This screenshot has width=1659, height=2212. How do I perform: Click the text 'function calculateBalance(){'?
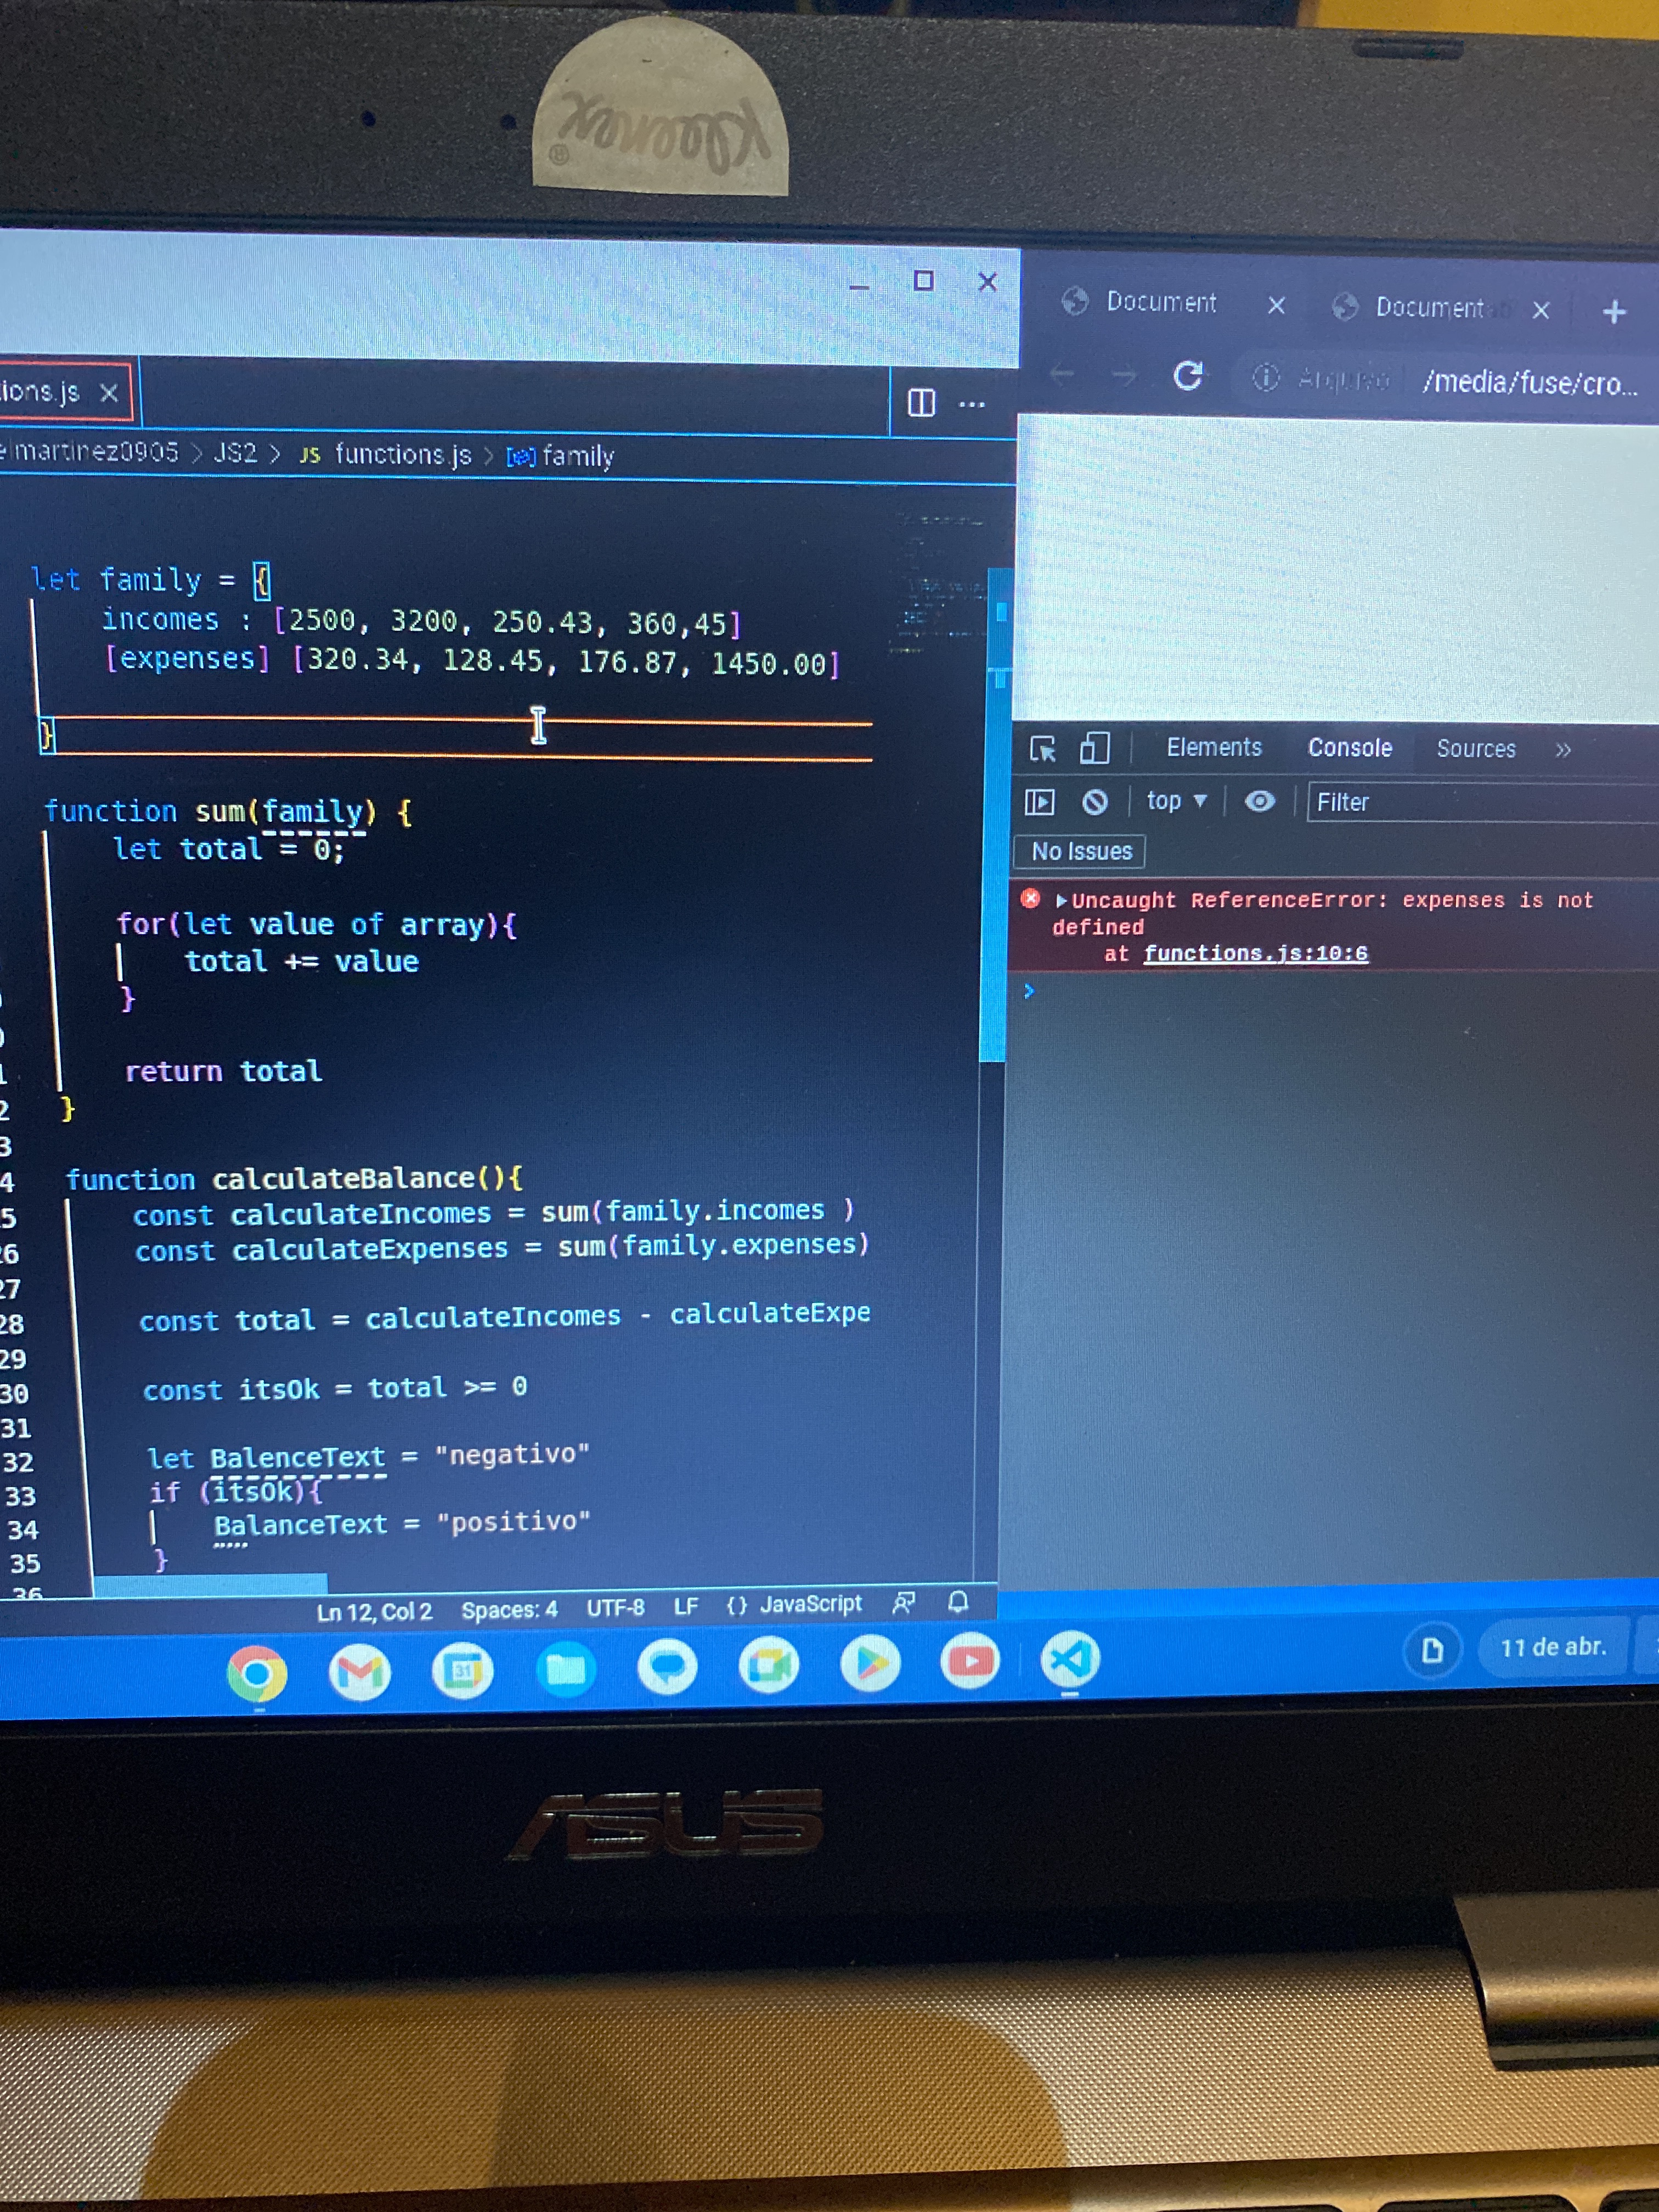tap(294, 1179)
